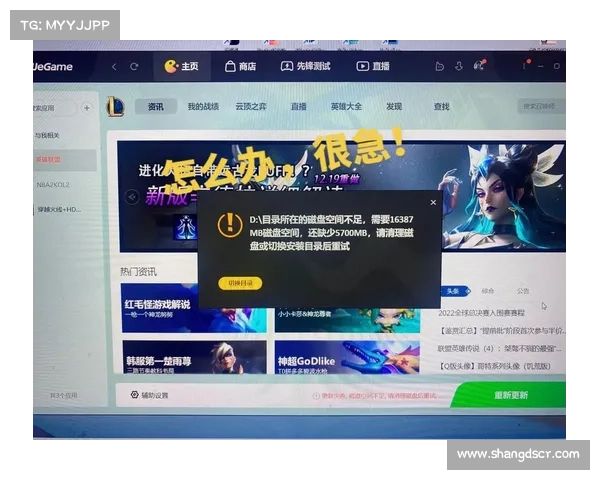Open the 英雄大全 tab

pyautogui.click(x=346, y=106)
